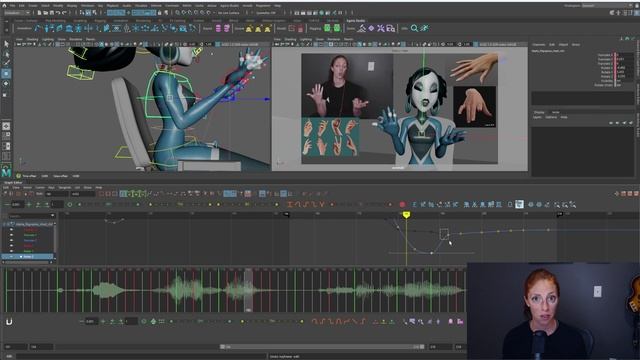The width and height of the screenshot is (640, 360).
Task: Click the first green shelf icon
Action: 327,28
